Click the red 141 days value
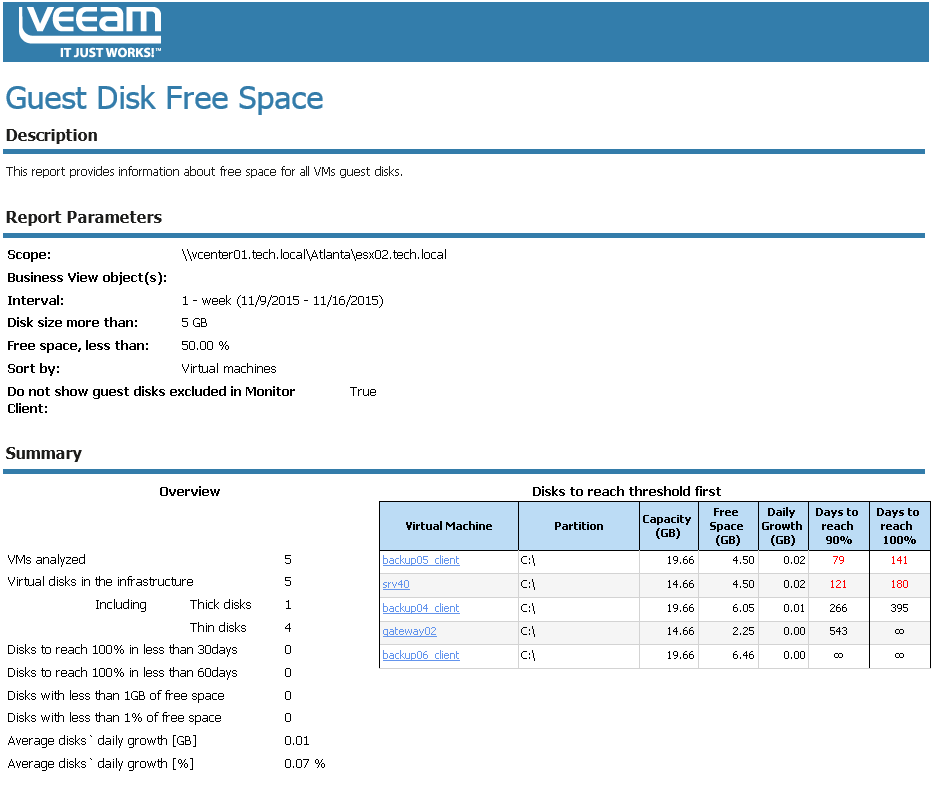The image size is (933, 790). (x=899, y=560)
